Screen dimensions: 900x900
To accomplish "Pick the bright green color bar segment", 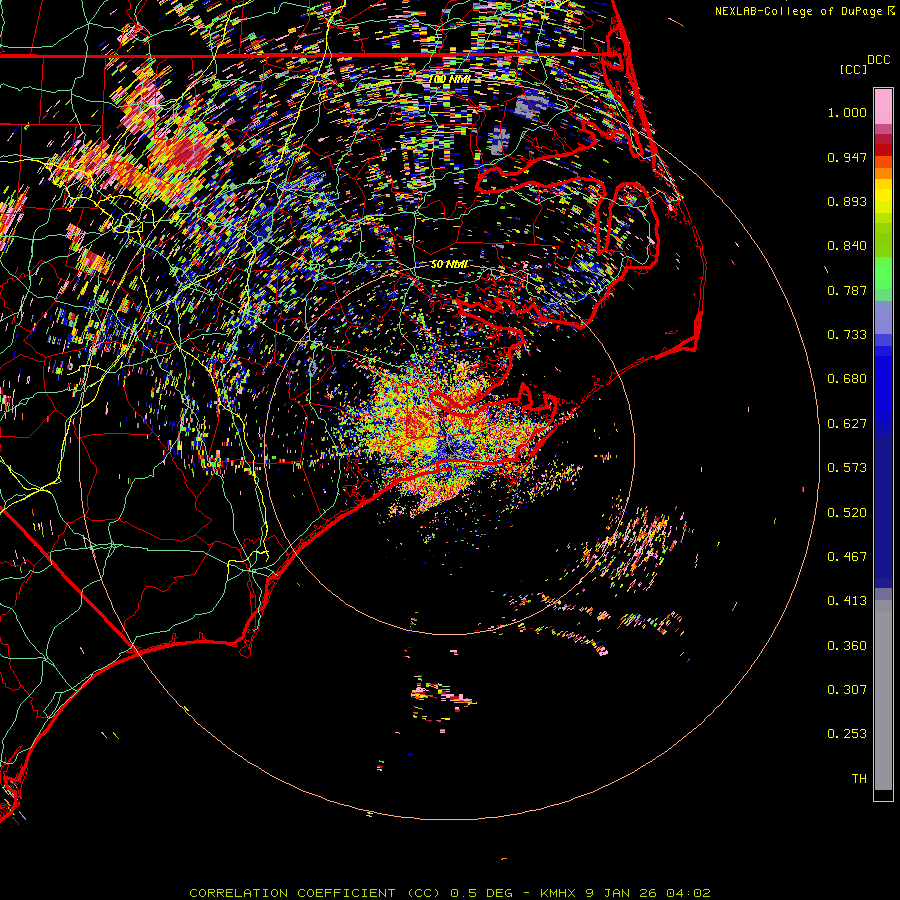I will tap(883, 273).
